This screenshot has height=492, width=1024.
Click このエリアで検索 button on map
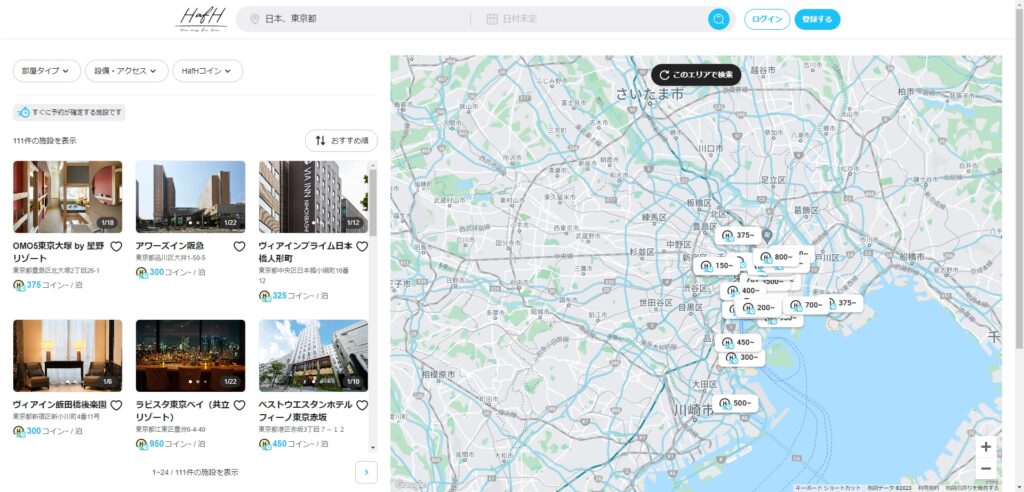click(x=696, y=74)
